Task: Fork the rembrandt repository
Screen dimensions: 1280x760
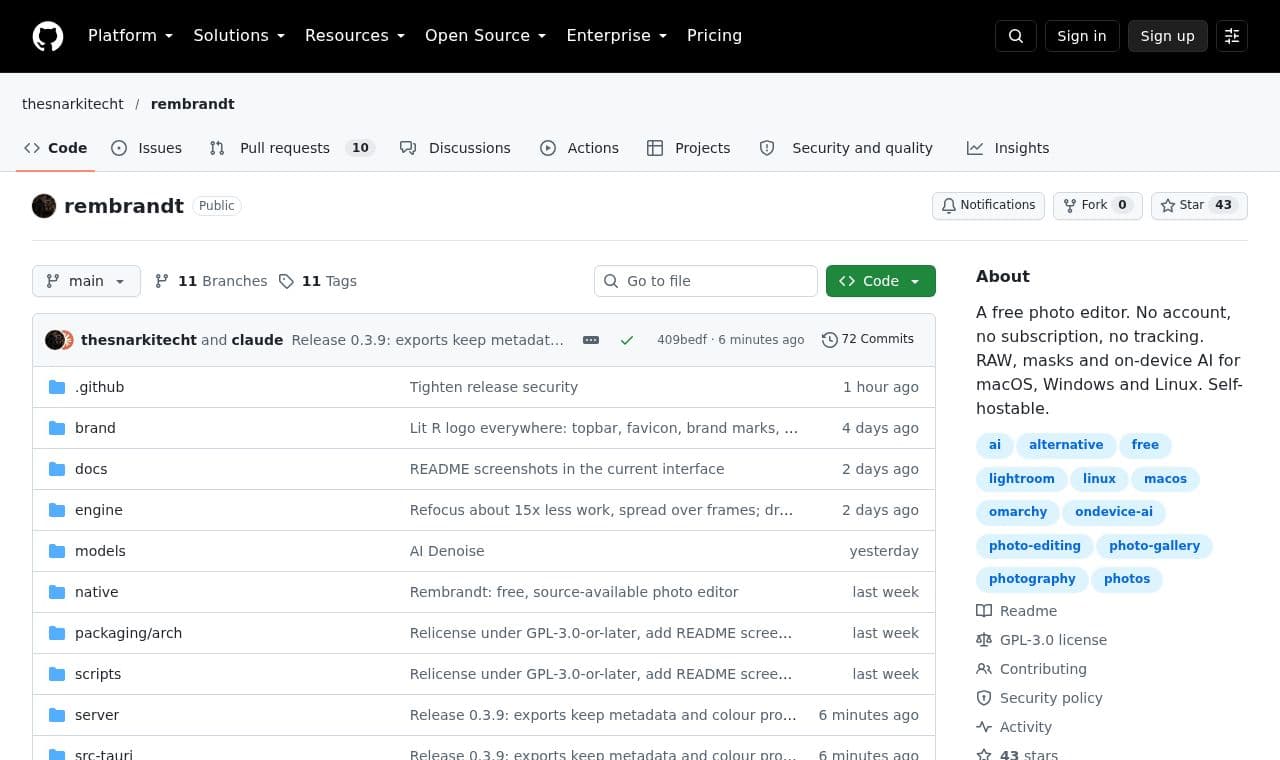Action: coord(1097,205)
